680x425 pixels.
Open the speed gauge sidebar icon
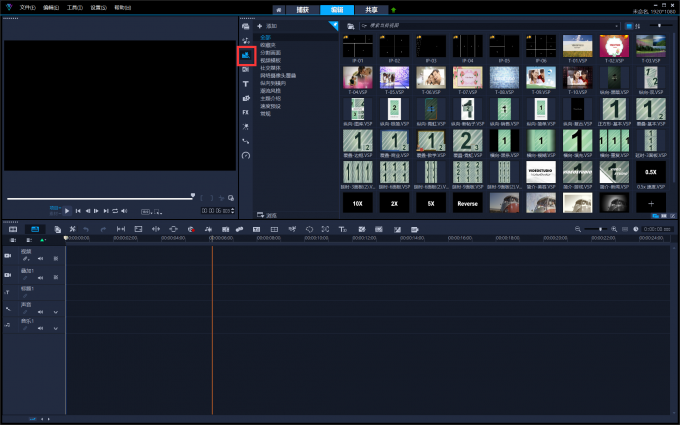pos(245,155)
